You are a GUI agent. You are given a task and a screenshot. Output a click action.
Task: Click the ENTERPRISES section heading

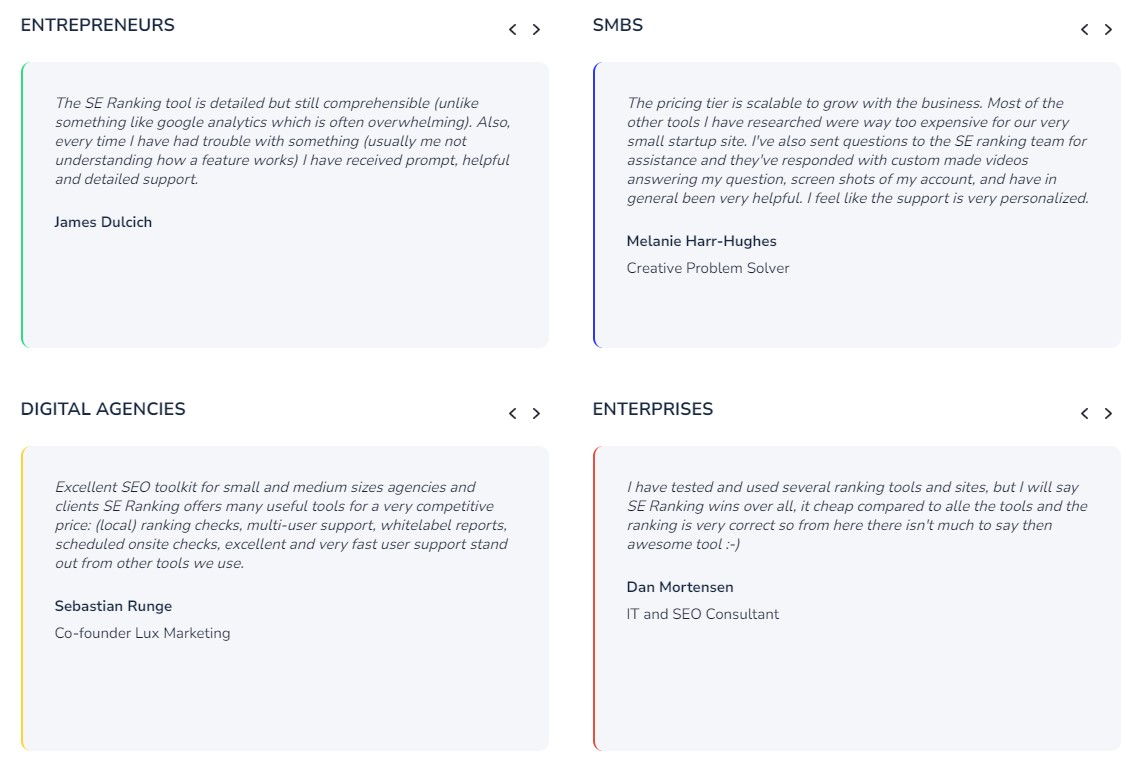point(653,409)
